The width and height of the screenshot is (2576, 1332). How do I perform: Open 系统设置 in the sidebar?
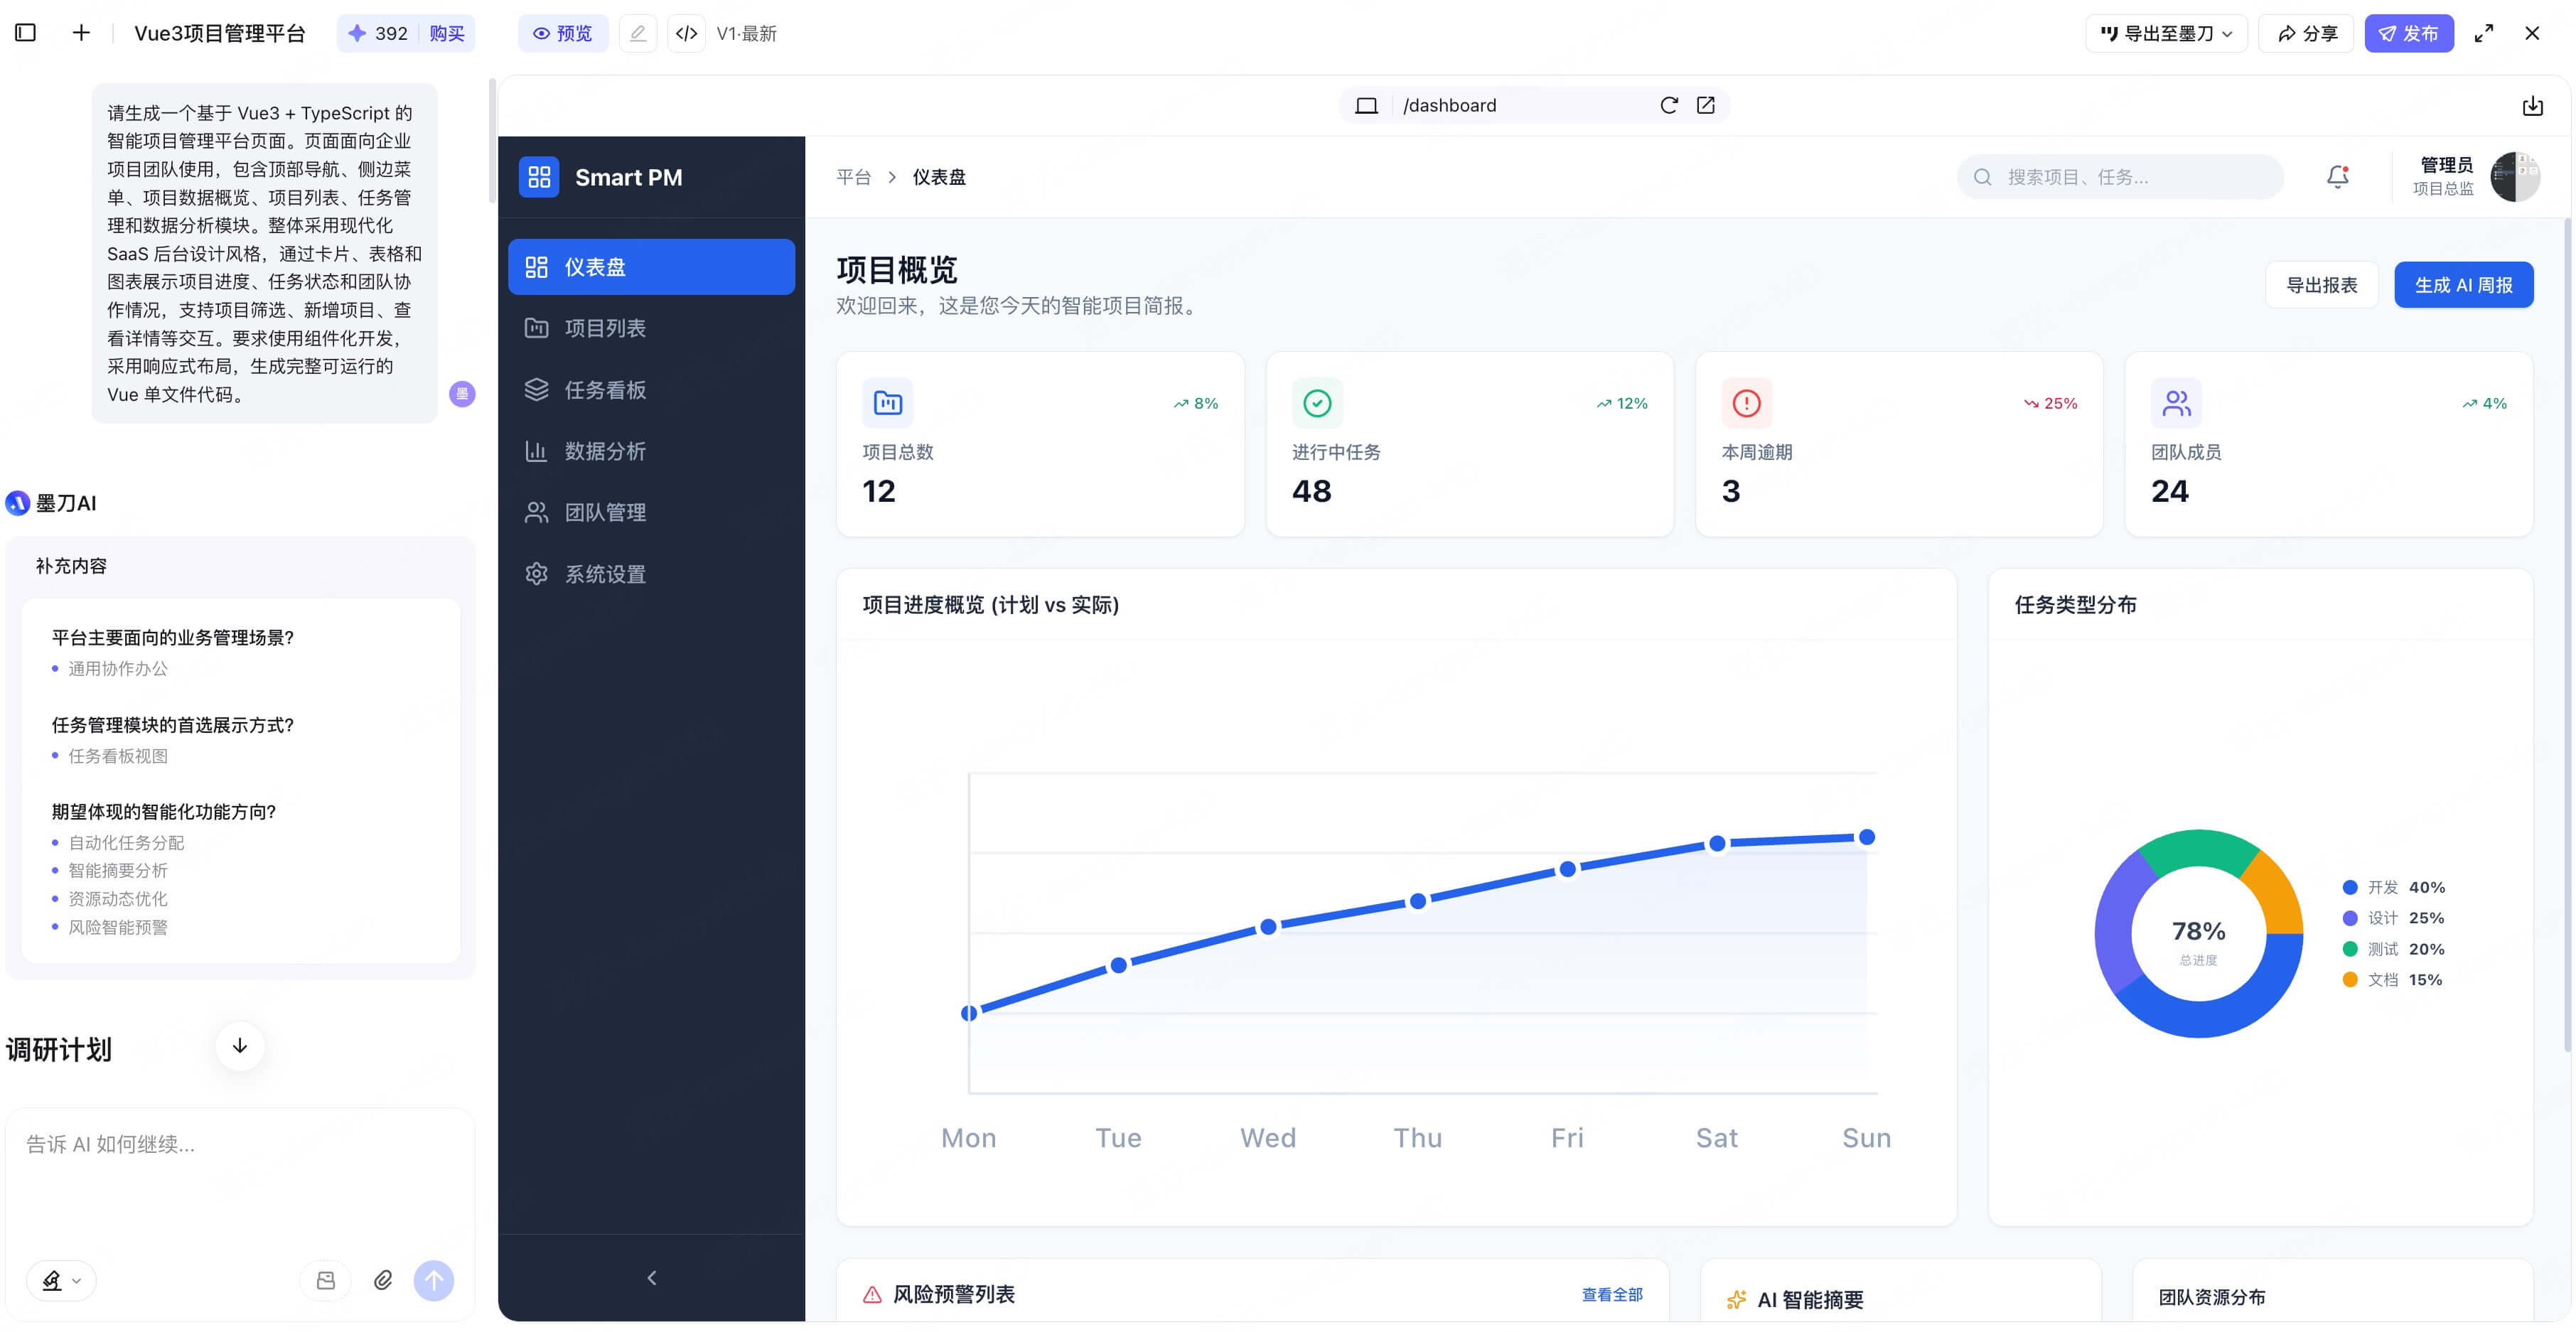point(651,574)
